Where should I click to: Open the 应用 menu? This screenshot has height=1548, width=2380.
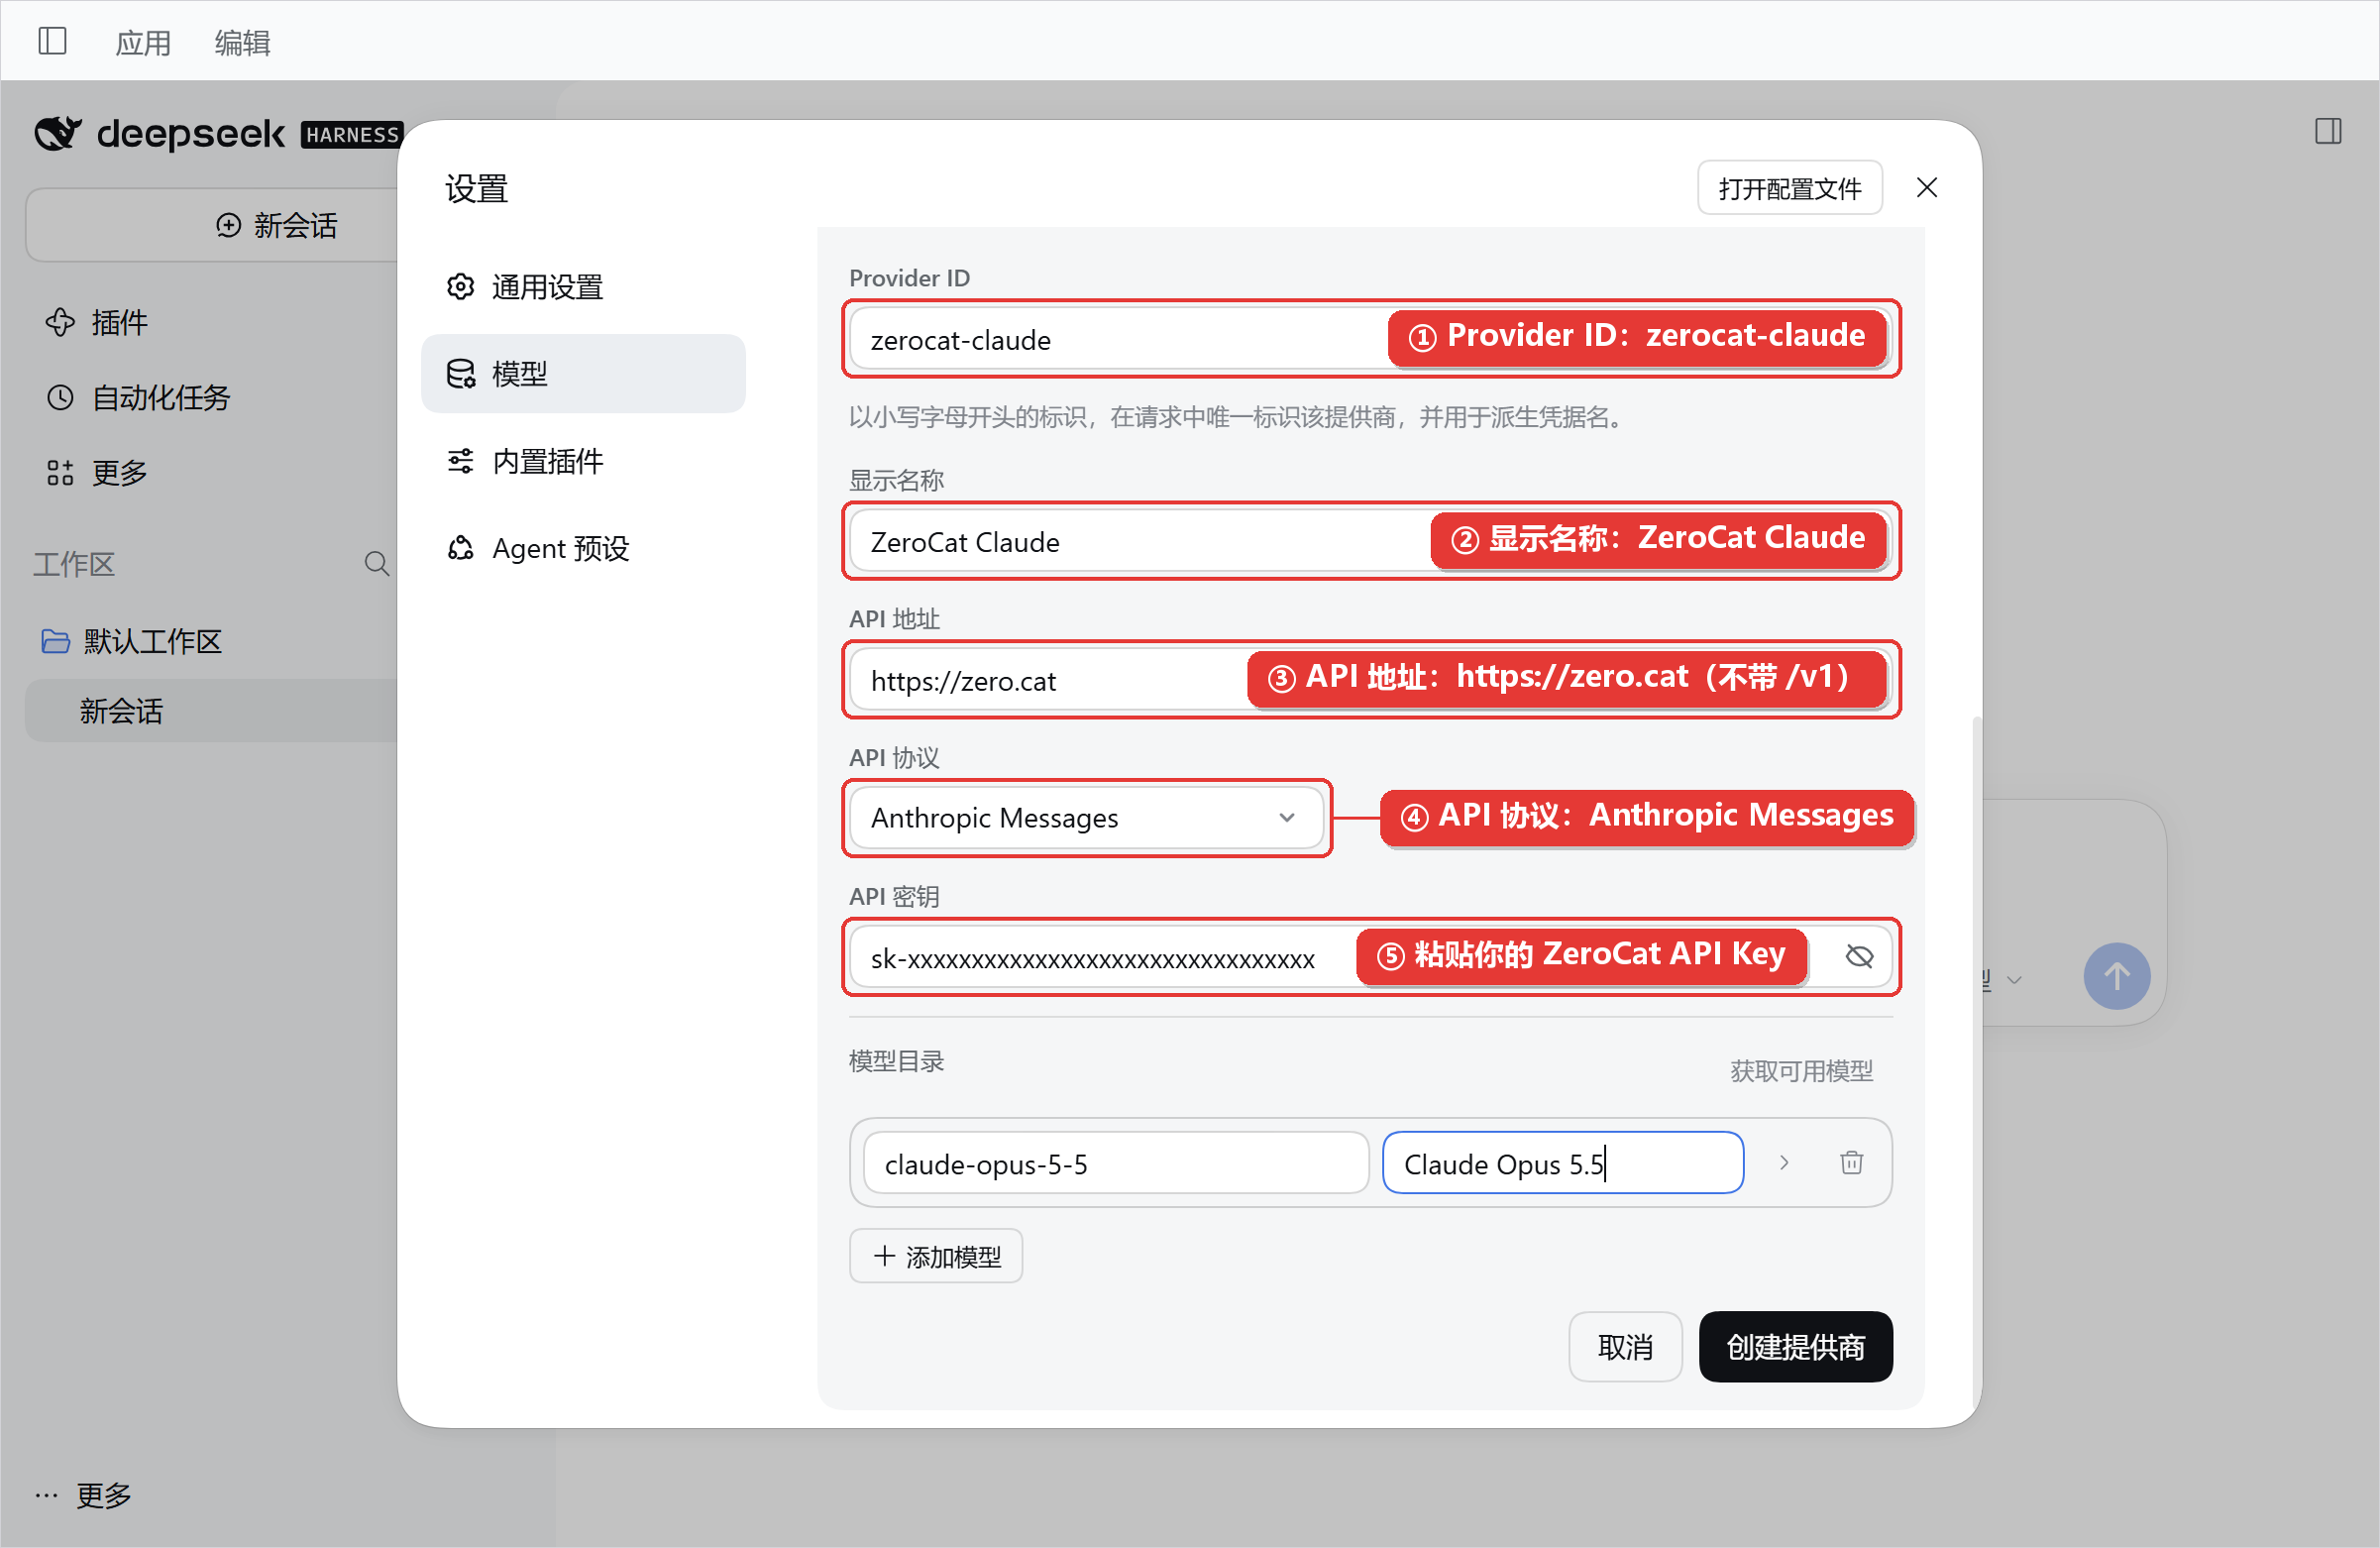pos(143,42)
